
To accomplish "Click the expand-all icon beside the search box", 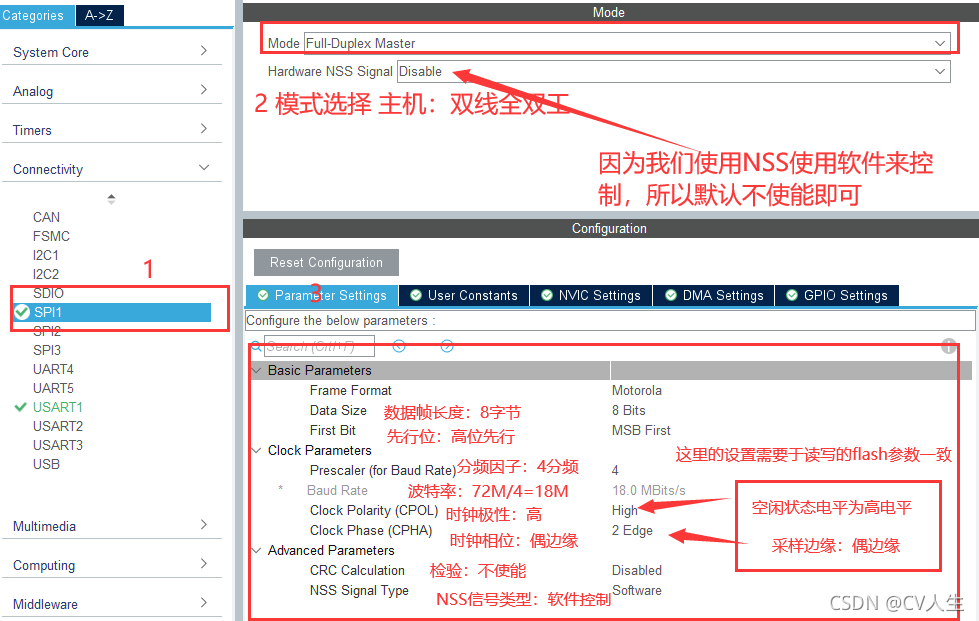I will tap(446, 345).
